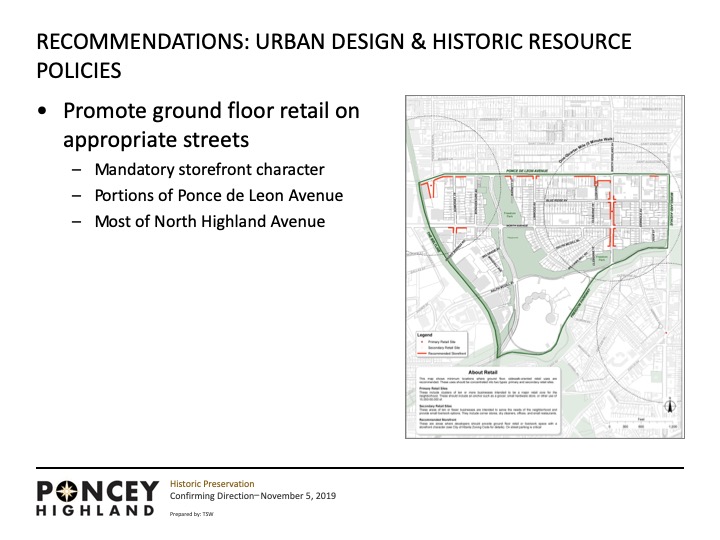Select the bullet 'Promote ground floor retail on'

click(x=211, y=111)
